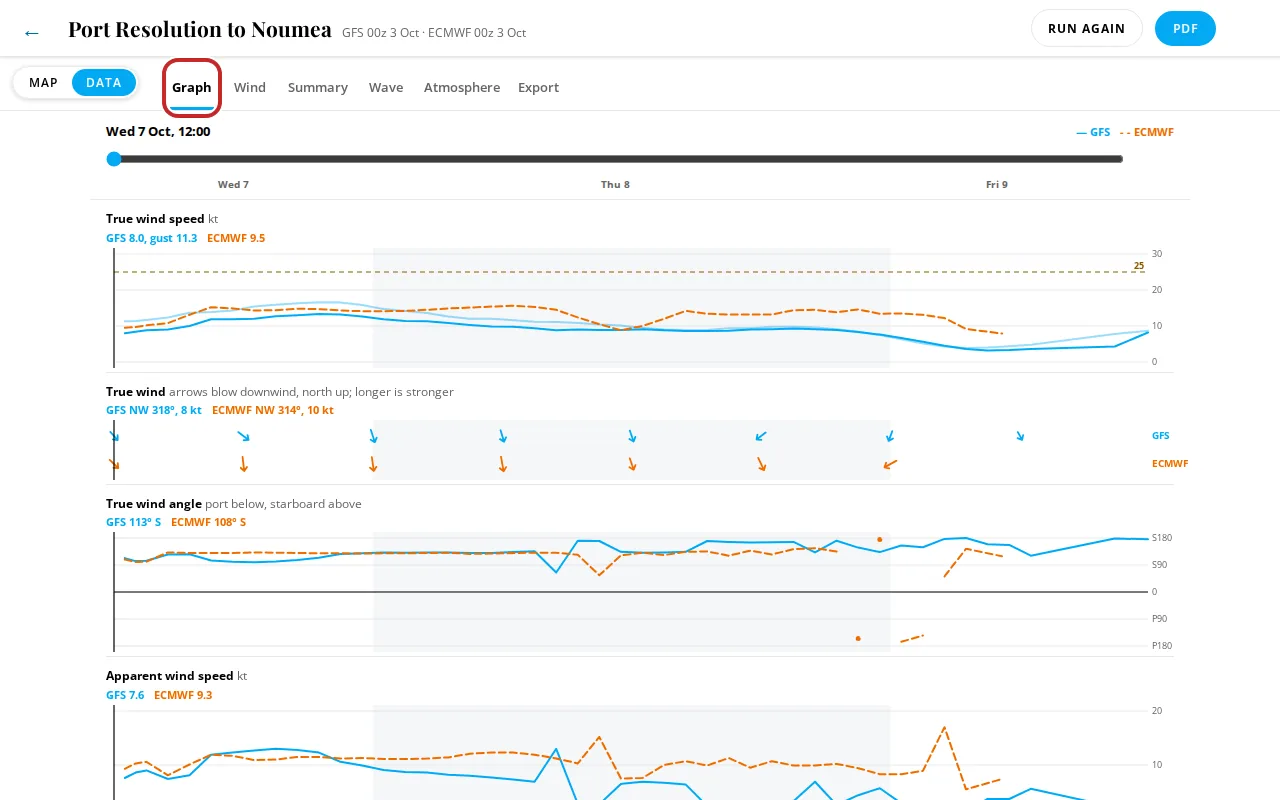The image size is (1280, 800).
Task: Click the 'Port Resolution to Noumea' title
Action: pyautogui.click(x=200, y=29)
